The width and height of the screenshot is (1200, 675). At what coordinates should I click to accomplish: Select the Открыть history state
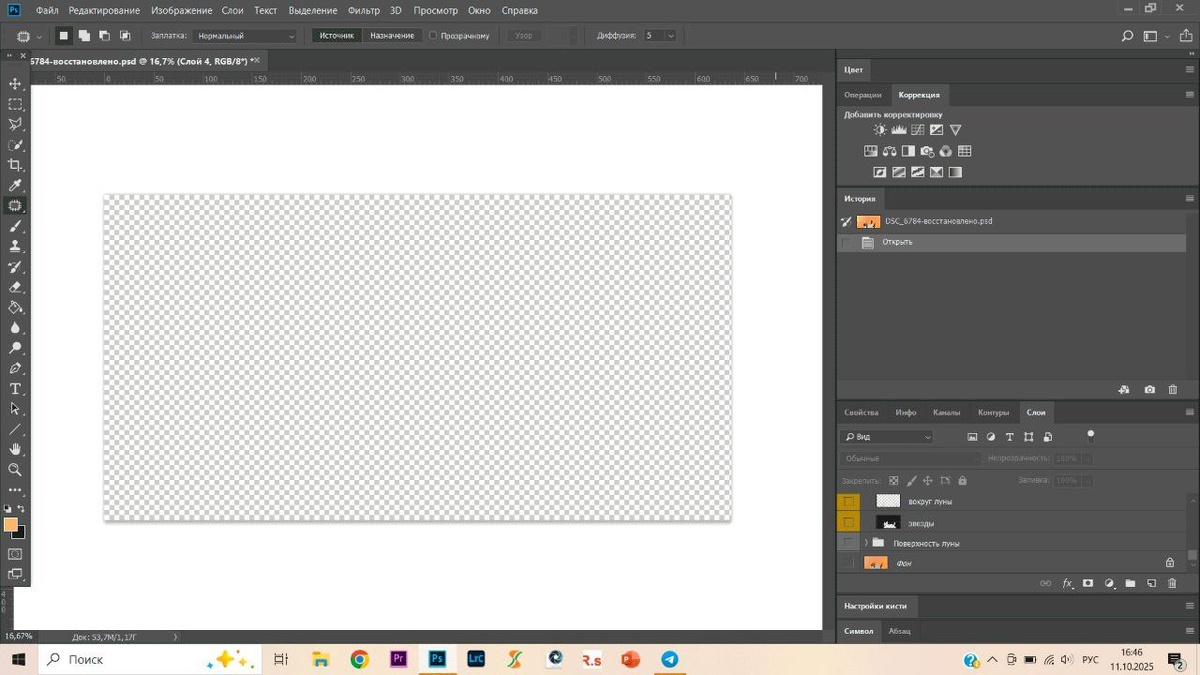tap(1011, 242)
